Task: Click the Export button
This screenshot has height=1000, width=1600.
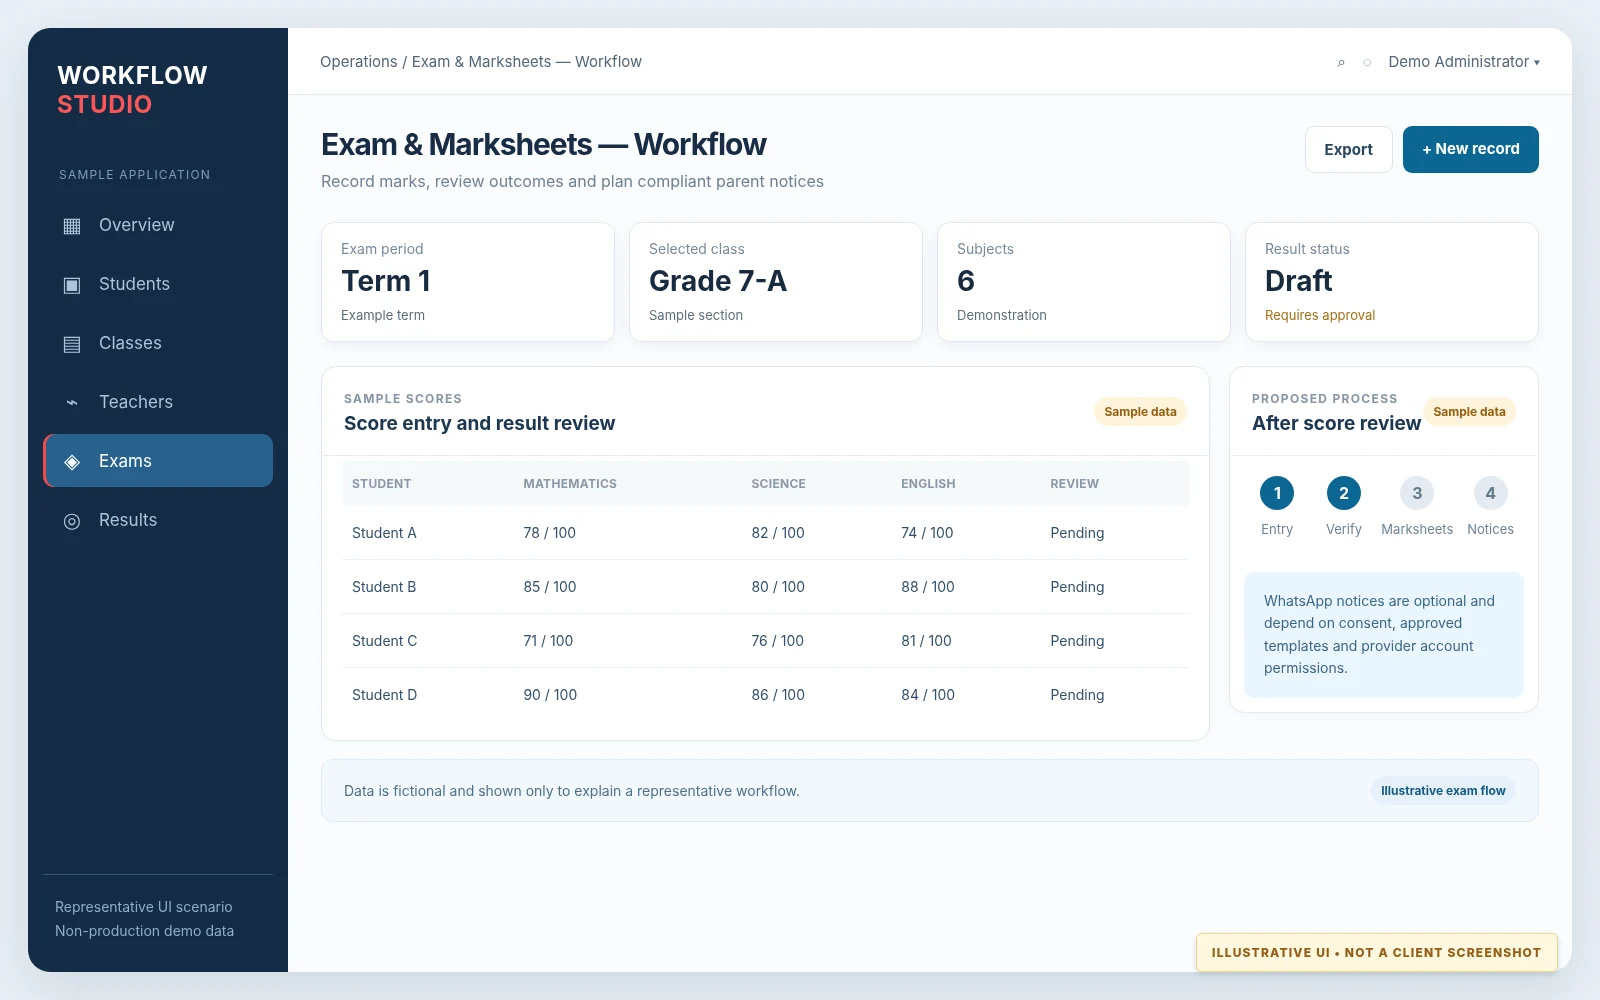Action: 1348,149
